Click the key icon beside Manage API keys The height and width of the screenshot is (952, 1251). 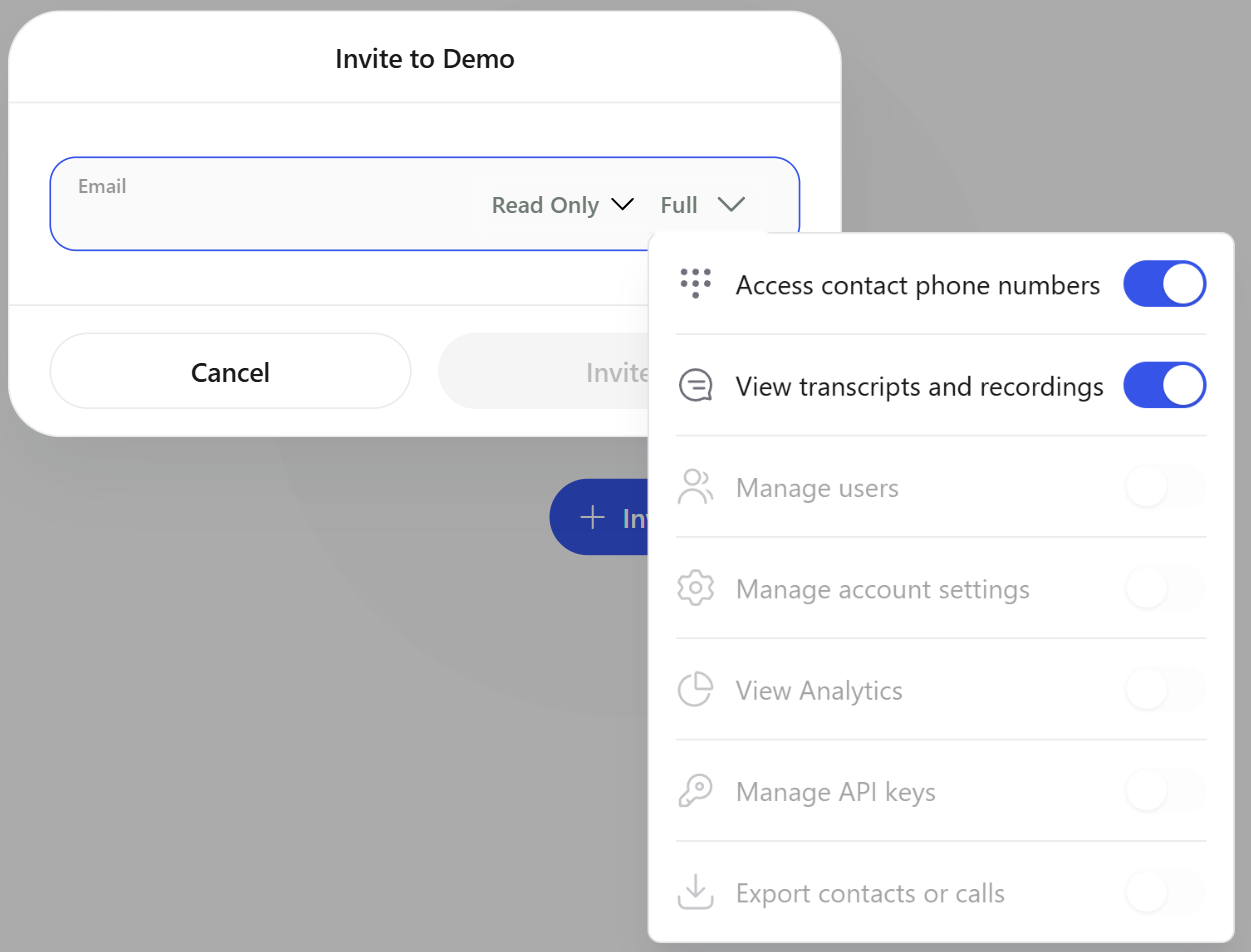tap(695, 791)
